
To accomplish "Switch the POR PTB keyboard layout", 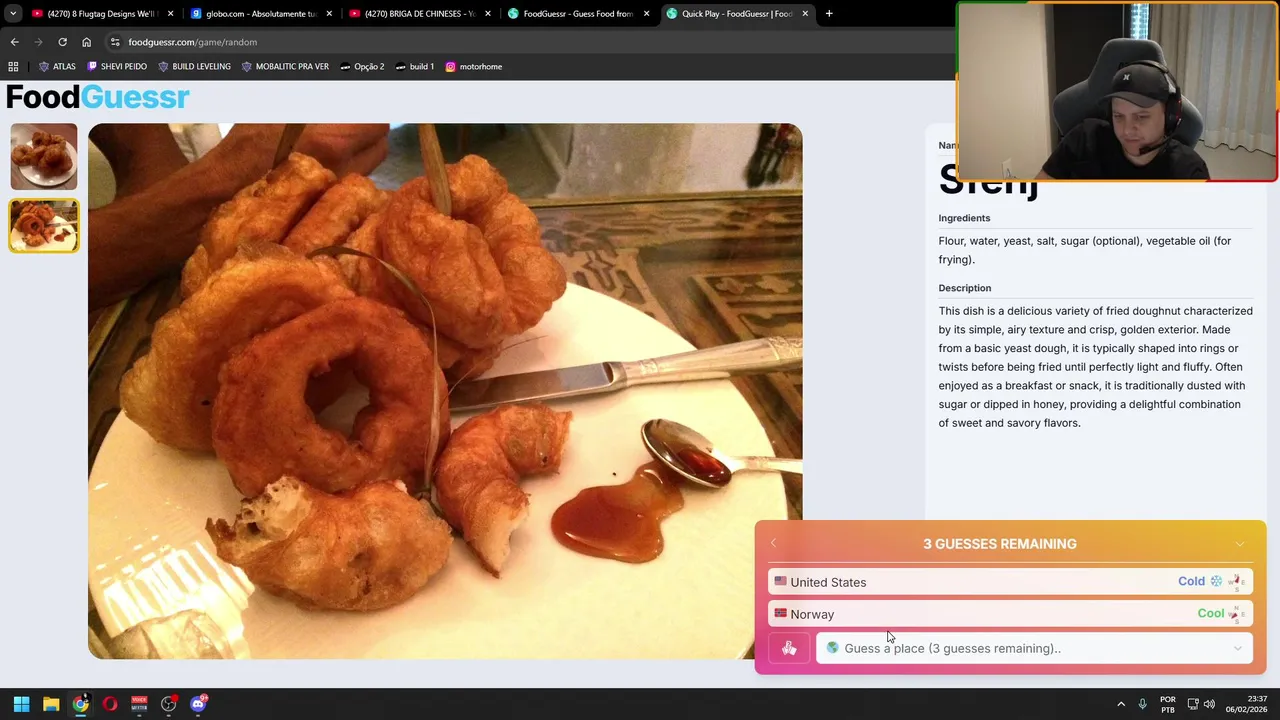I will pyautogui.click(x=1167, y=704).
